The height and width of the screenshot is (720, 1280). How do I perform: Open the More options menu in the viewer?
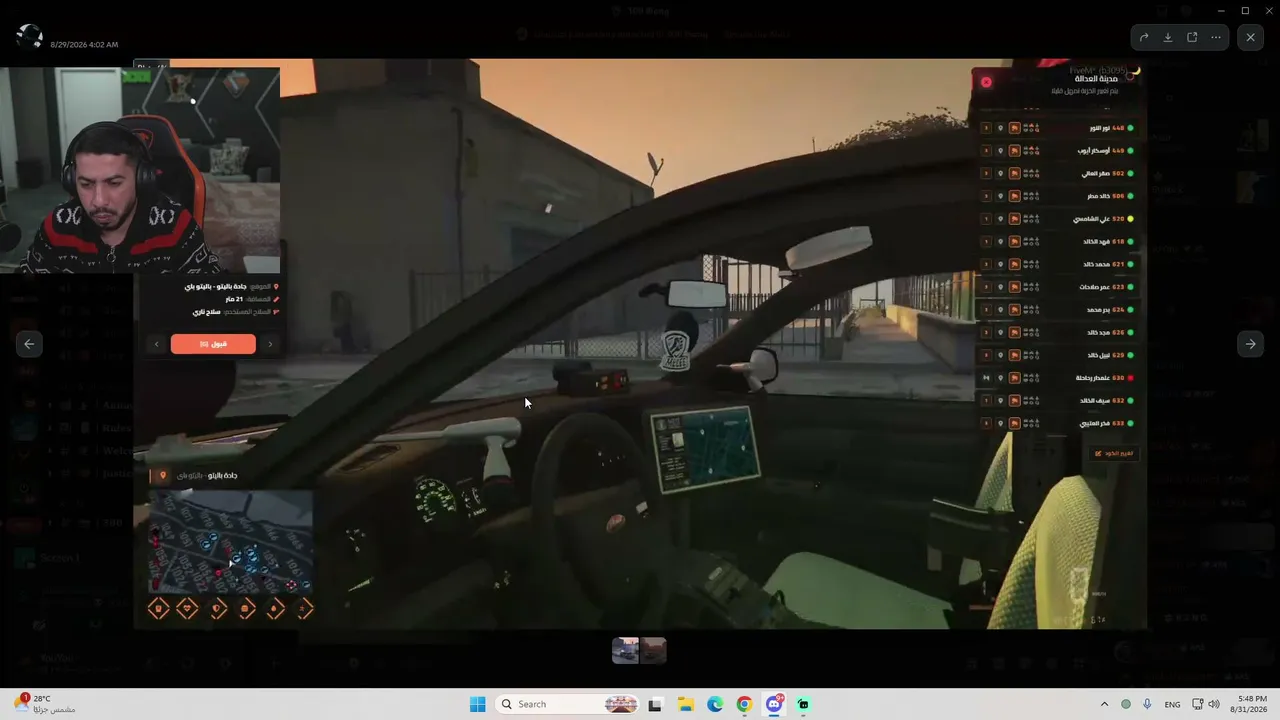click(x=1216, y=37)
